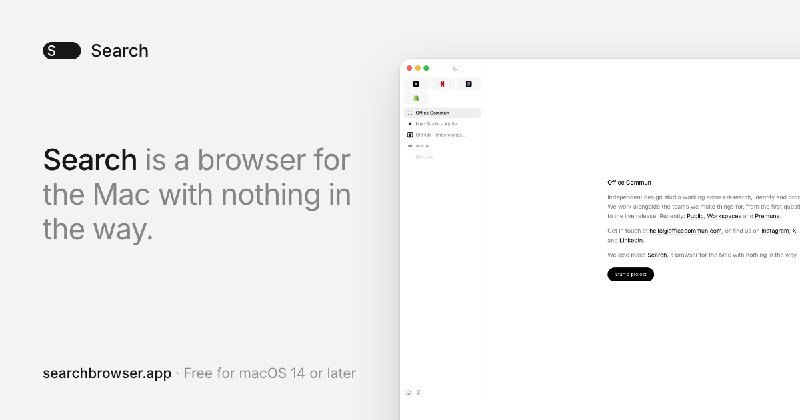Open the LinkedIn link
Image resolution: width=800 pixels, height=420 pixels.
(x=632, y=240)
